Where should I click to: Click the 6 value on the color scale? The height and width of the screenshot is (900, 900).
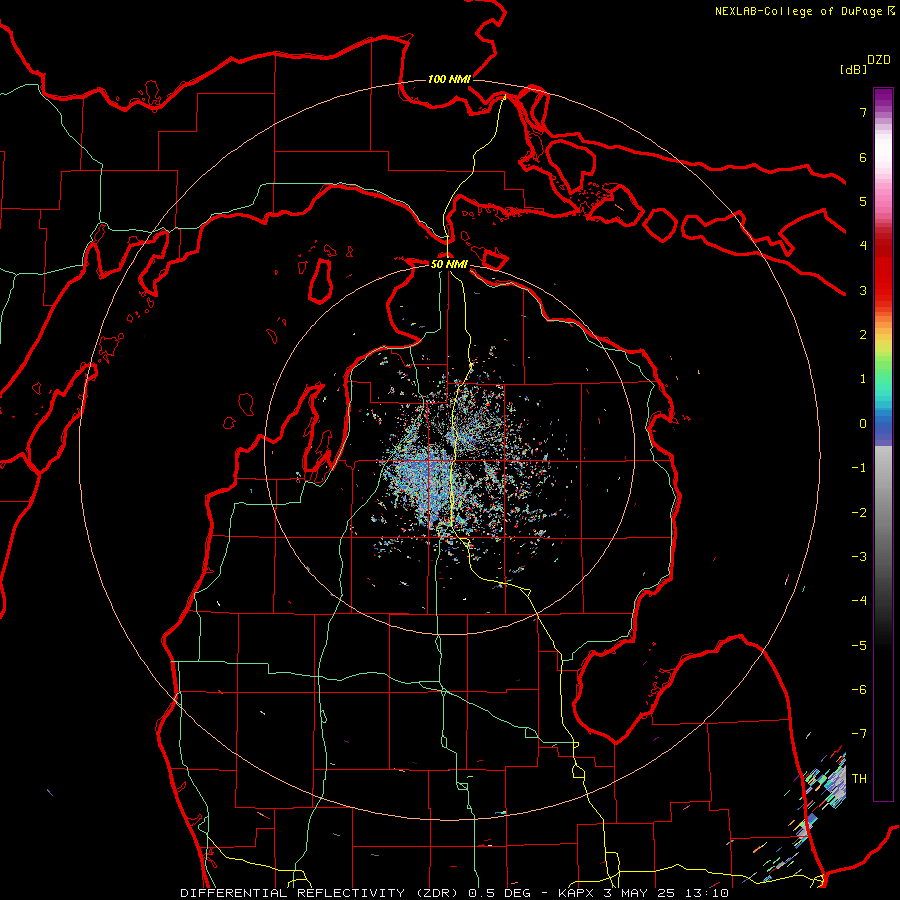click(x=863, y=157)
